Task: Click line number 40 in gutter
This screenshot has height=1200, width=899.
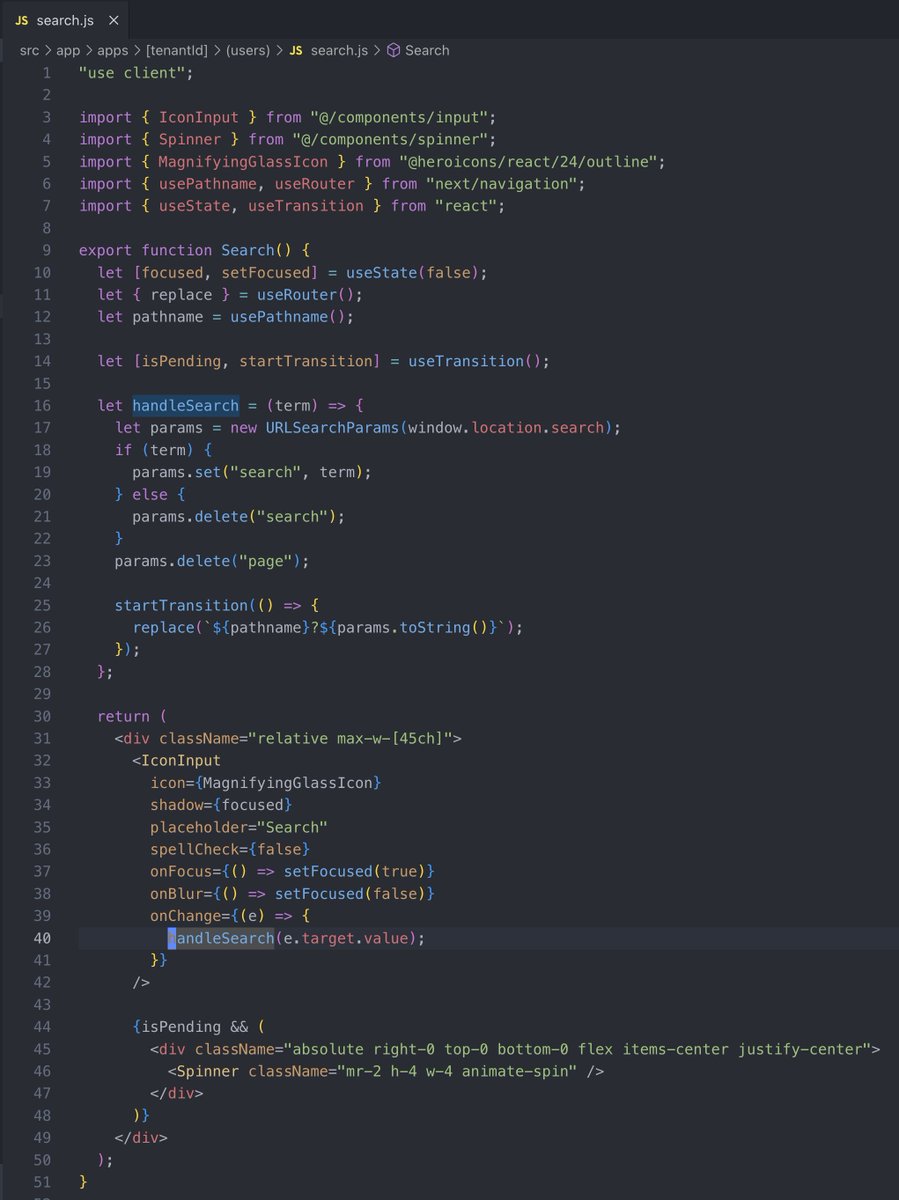Action: (x=41, y=938)
